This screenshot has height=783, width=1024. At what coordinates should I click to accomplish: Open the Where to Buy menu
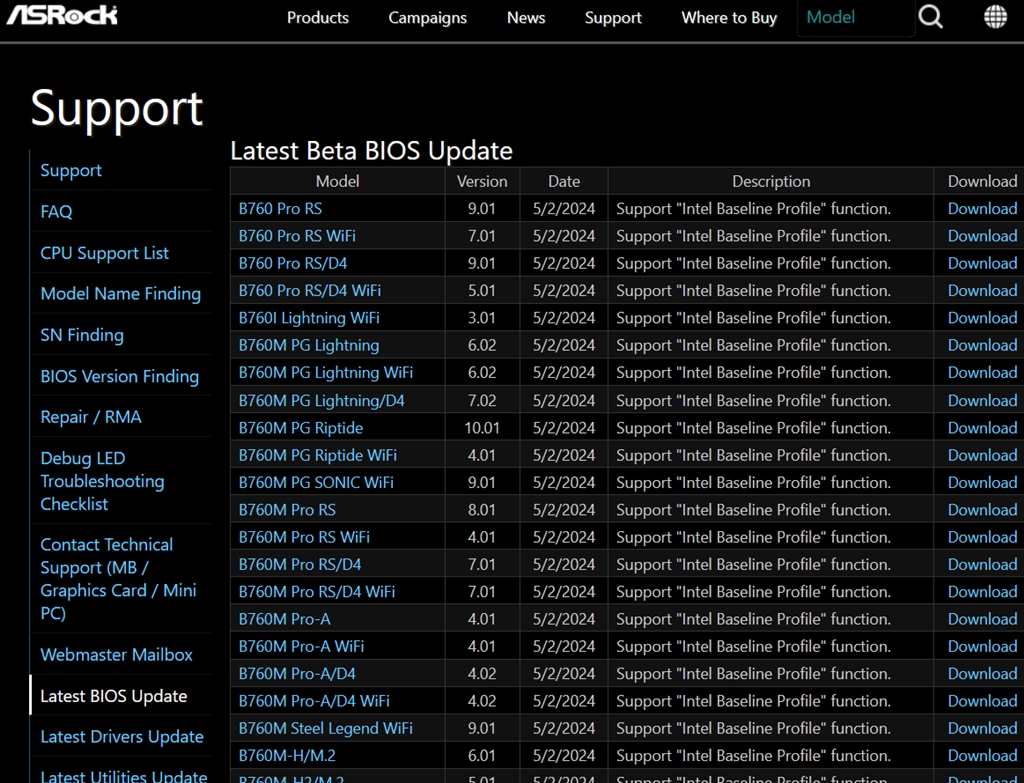point(729,18)
